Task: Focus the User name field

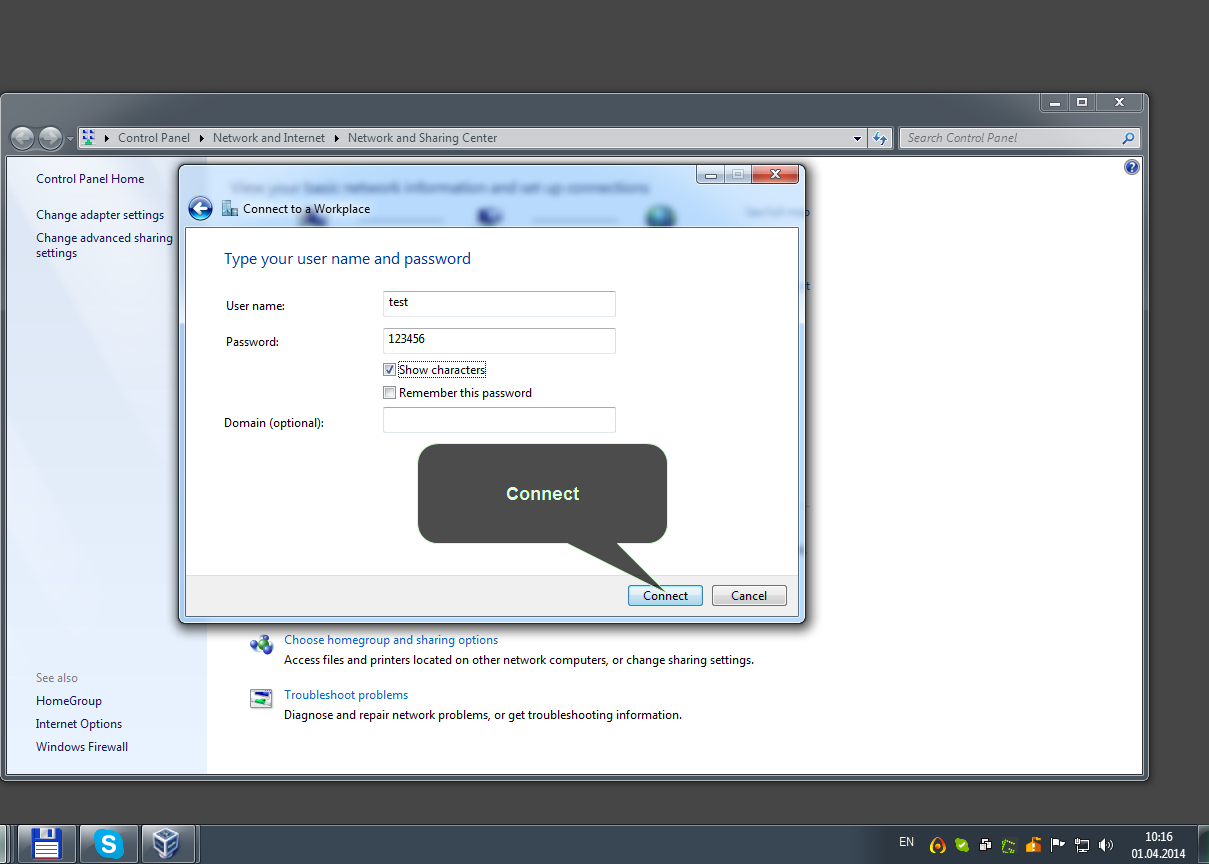Action: pos(499,303)
